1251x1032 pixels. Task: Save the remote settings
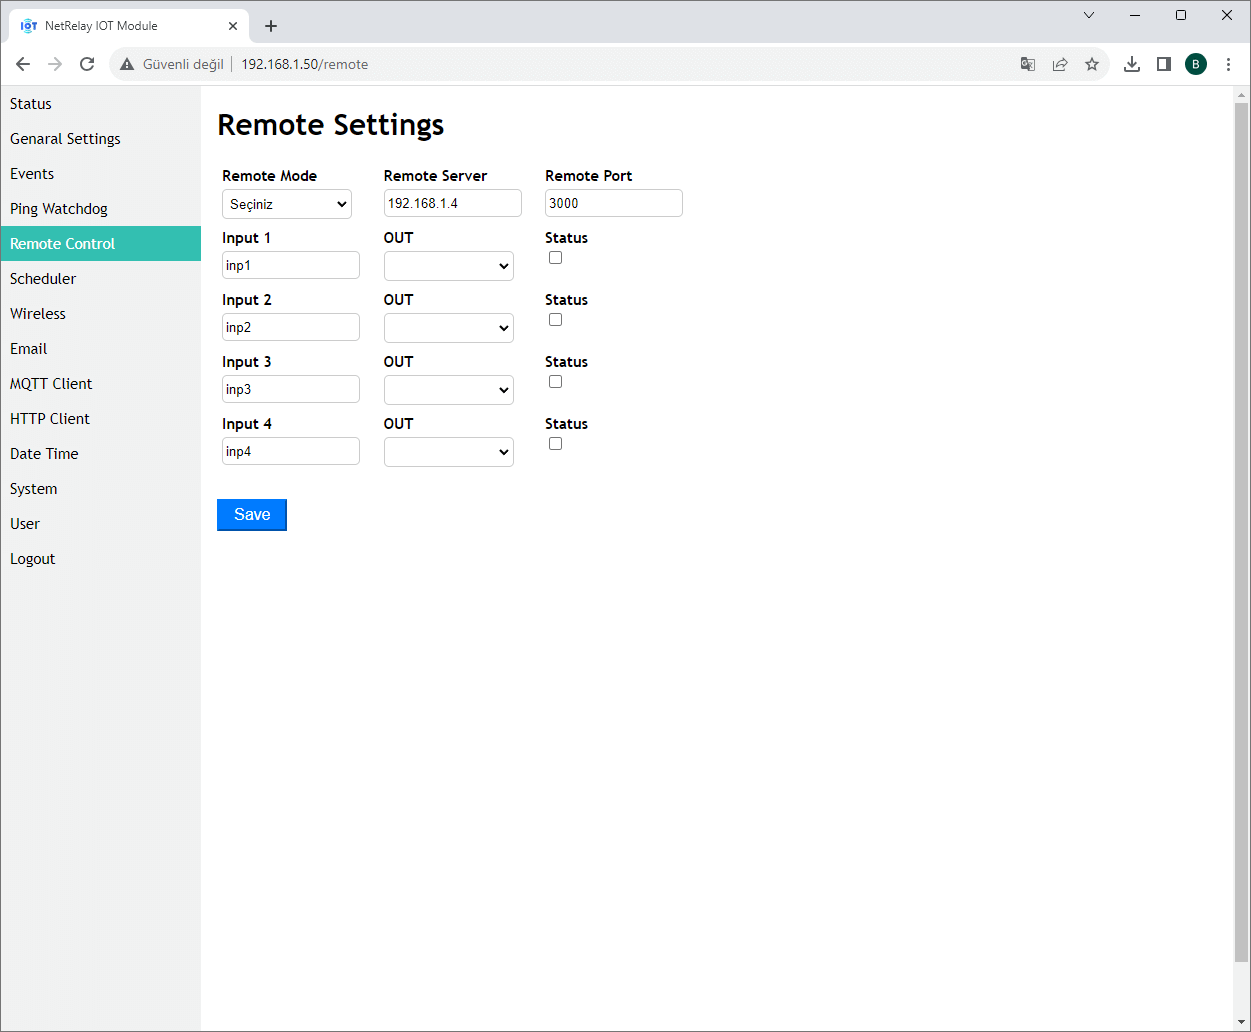point(251,514)
